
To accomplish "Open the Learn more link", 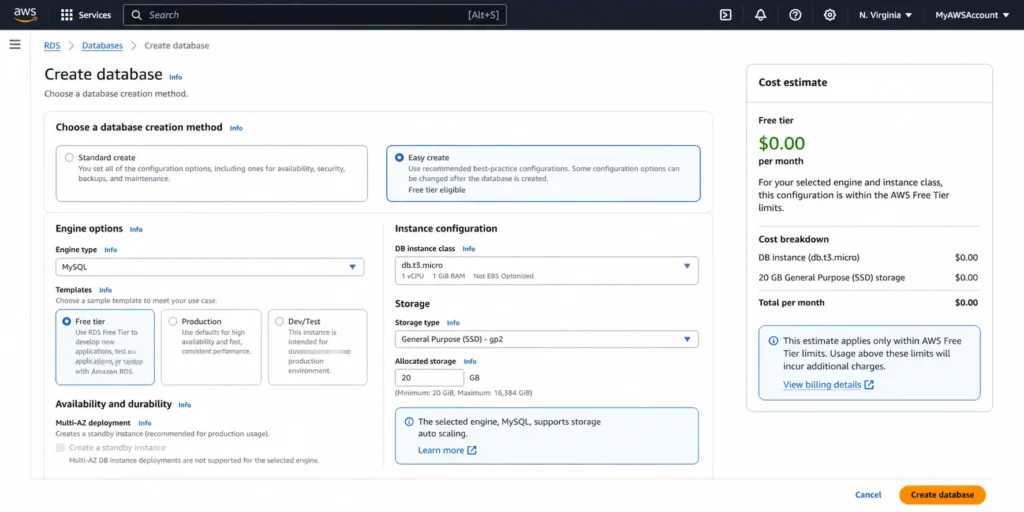I will click(x=441, y=451).
